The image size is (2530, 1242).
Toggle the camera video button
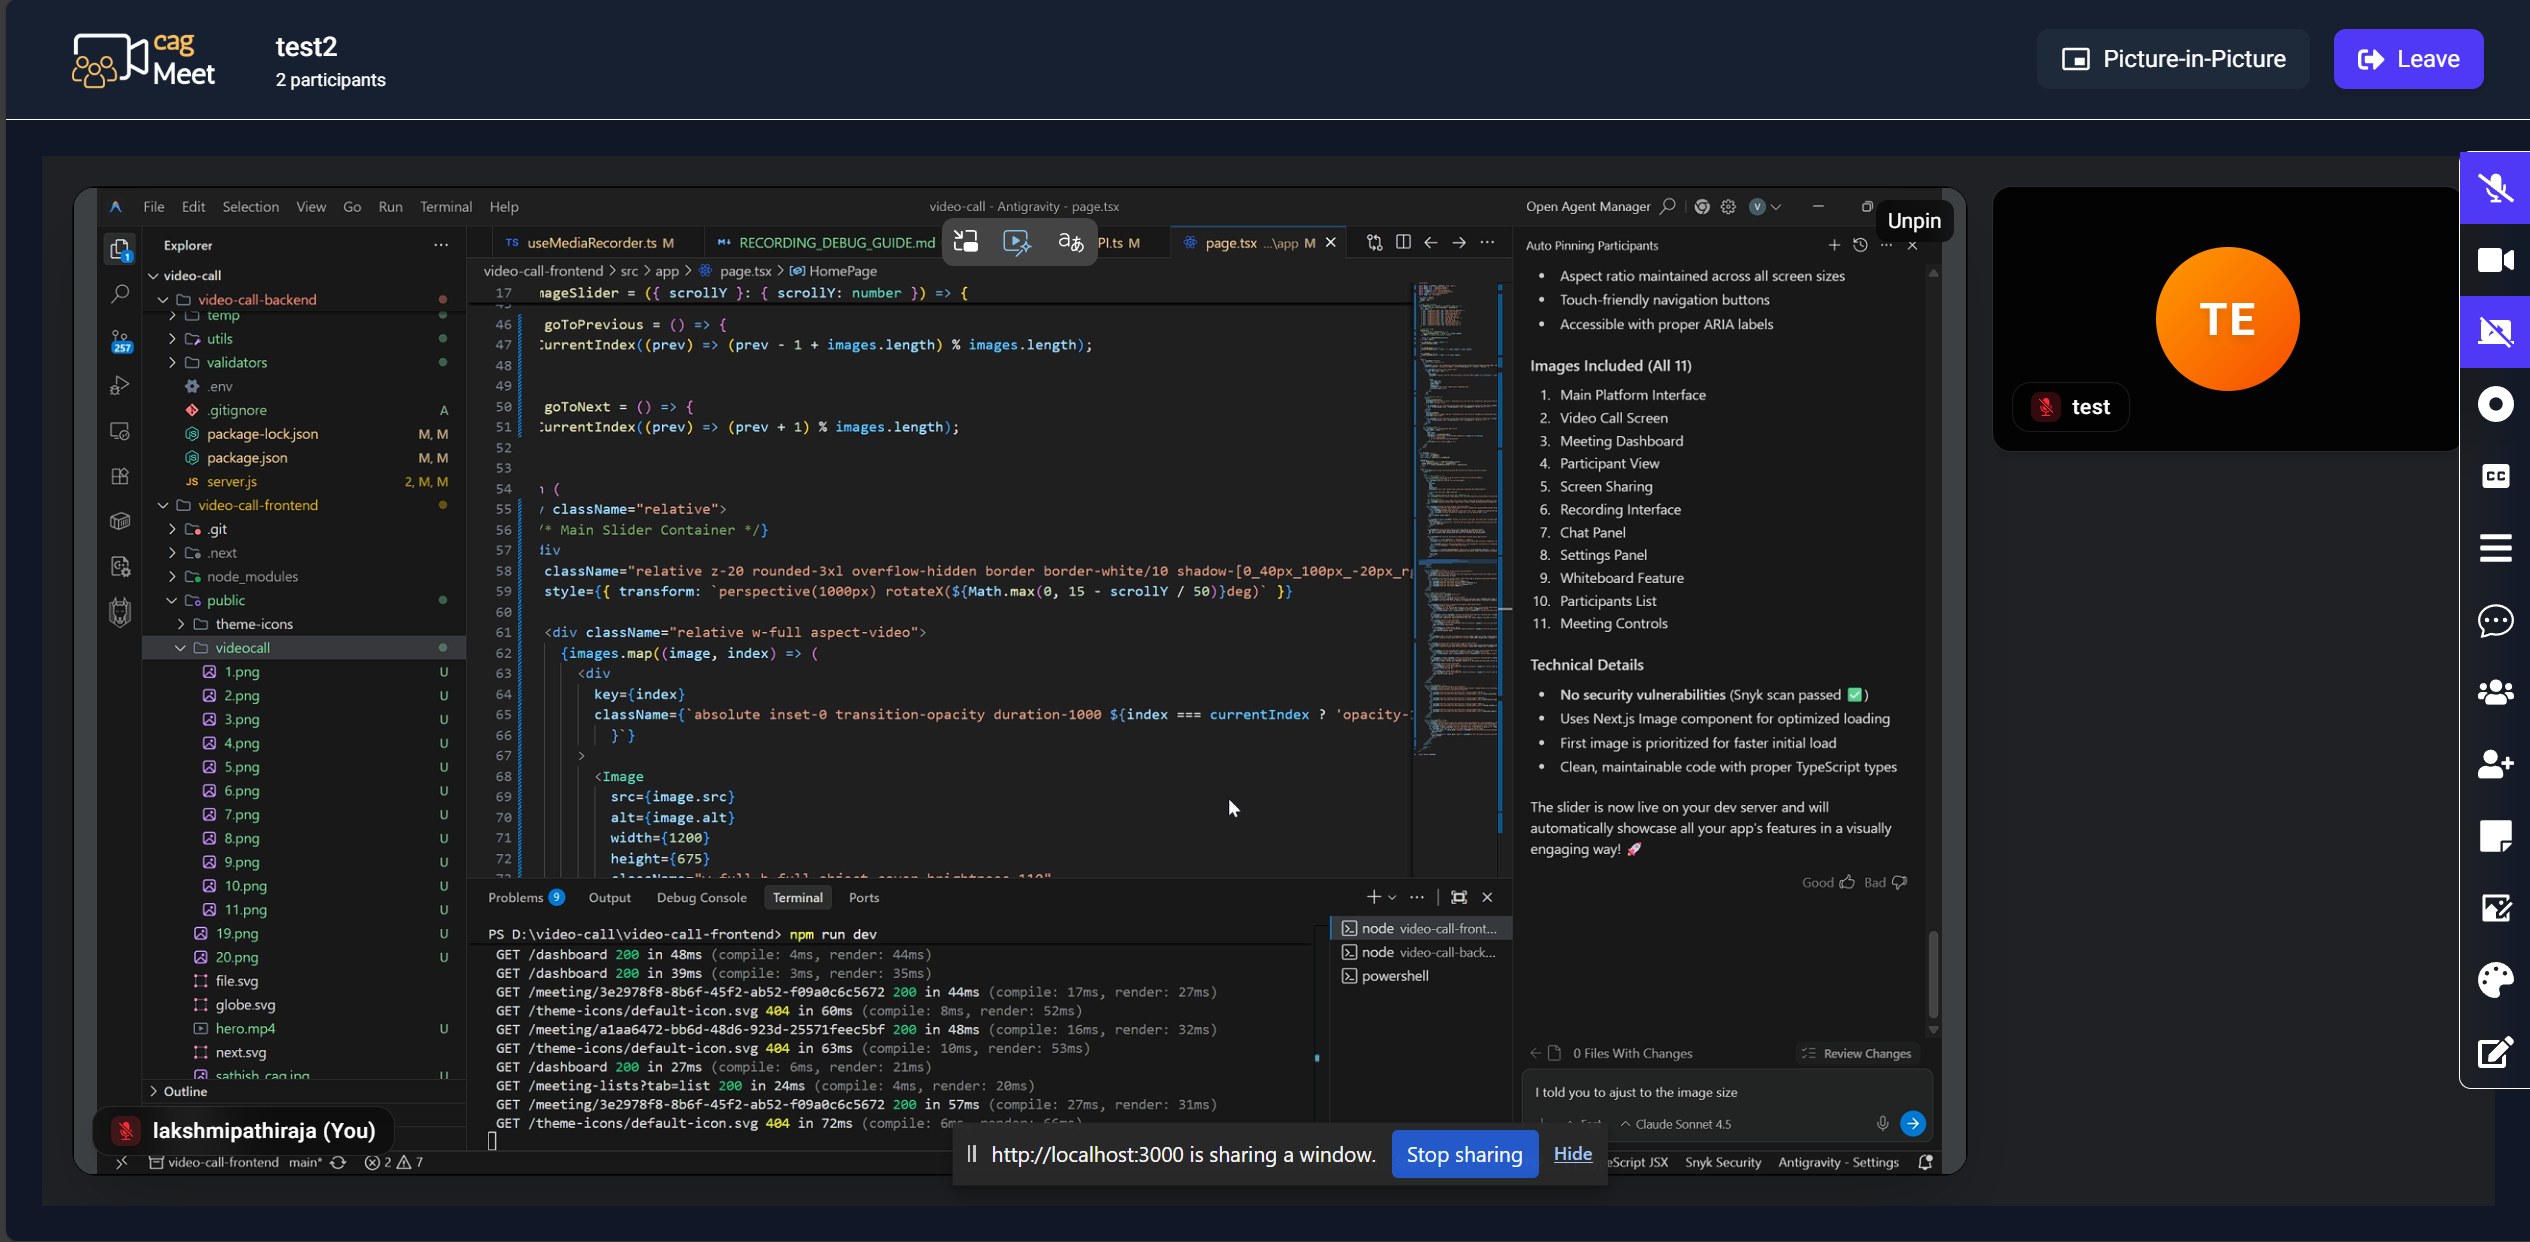pyautogui.click(x=2495, y=260)
